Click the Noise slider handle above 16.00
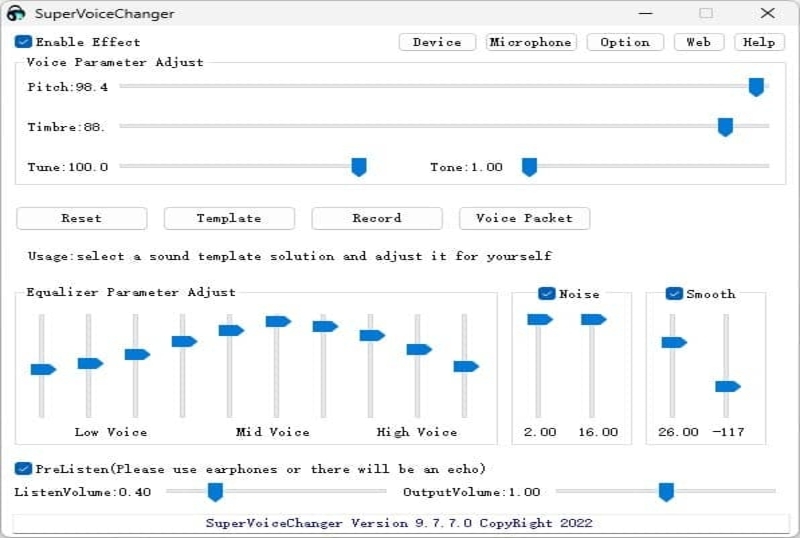800x538 pixels. (593, 320)
